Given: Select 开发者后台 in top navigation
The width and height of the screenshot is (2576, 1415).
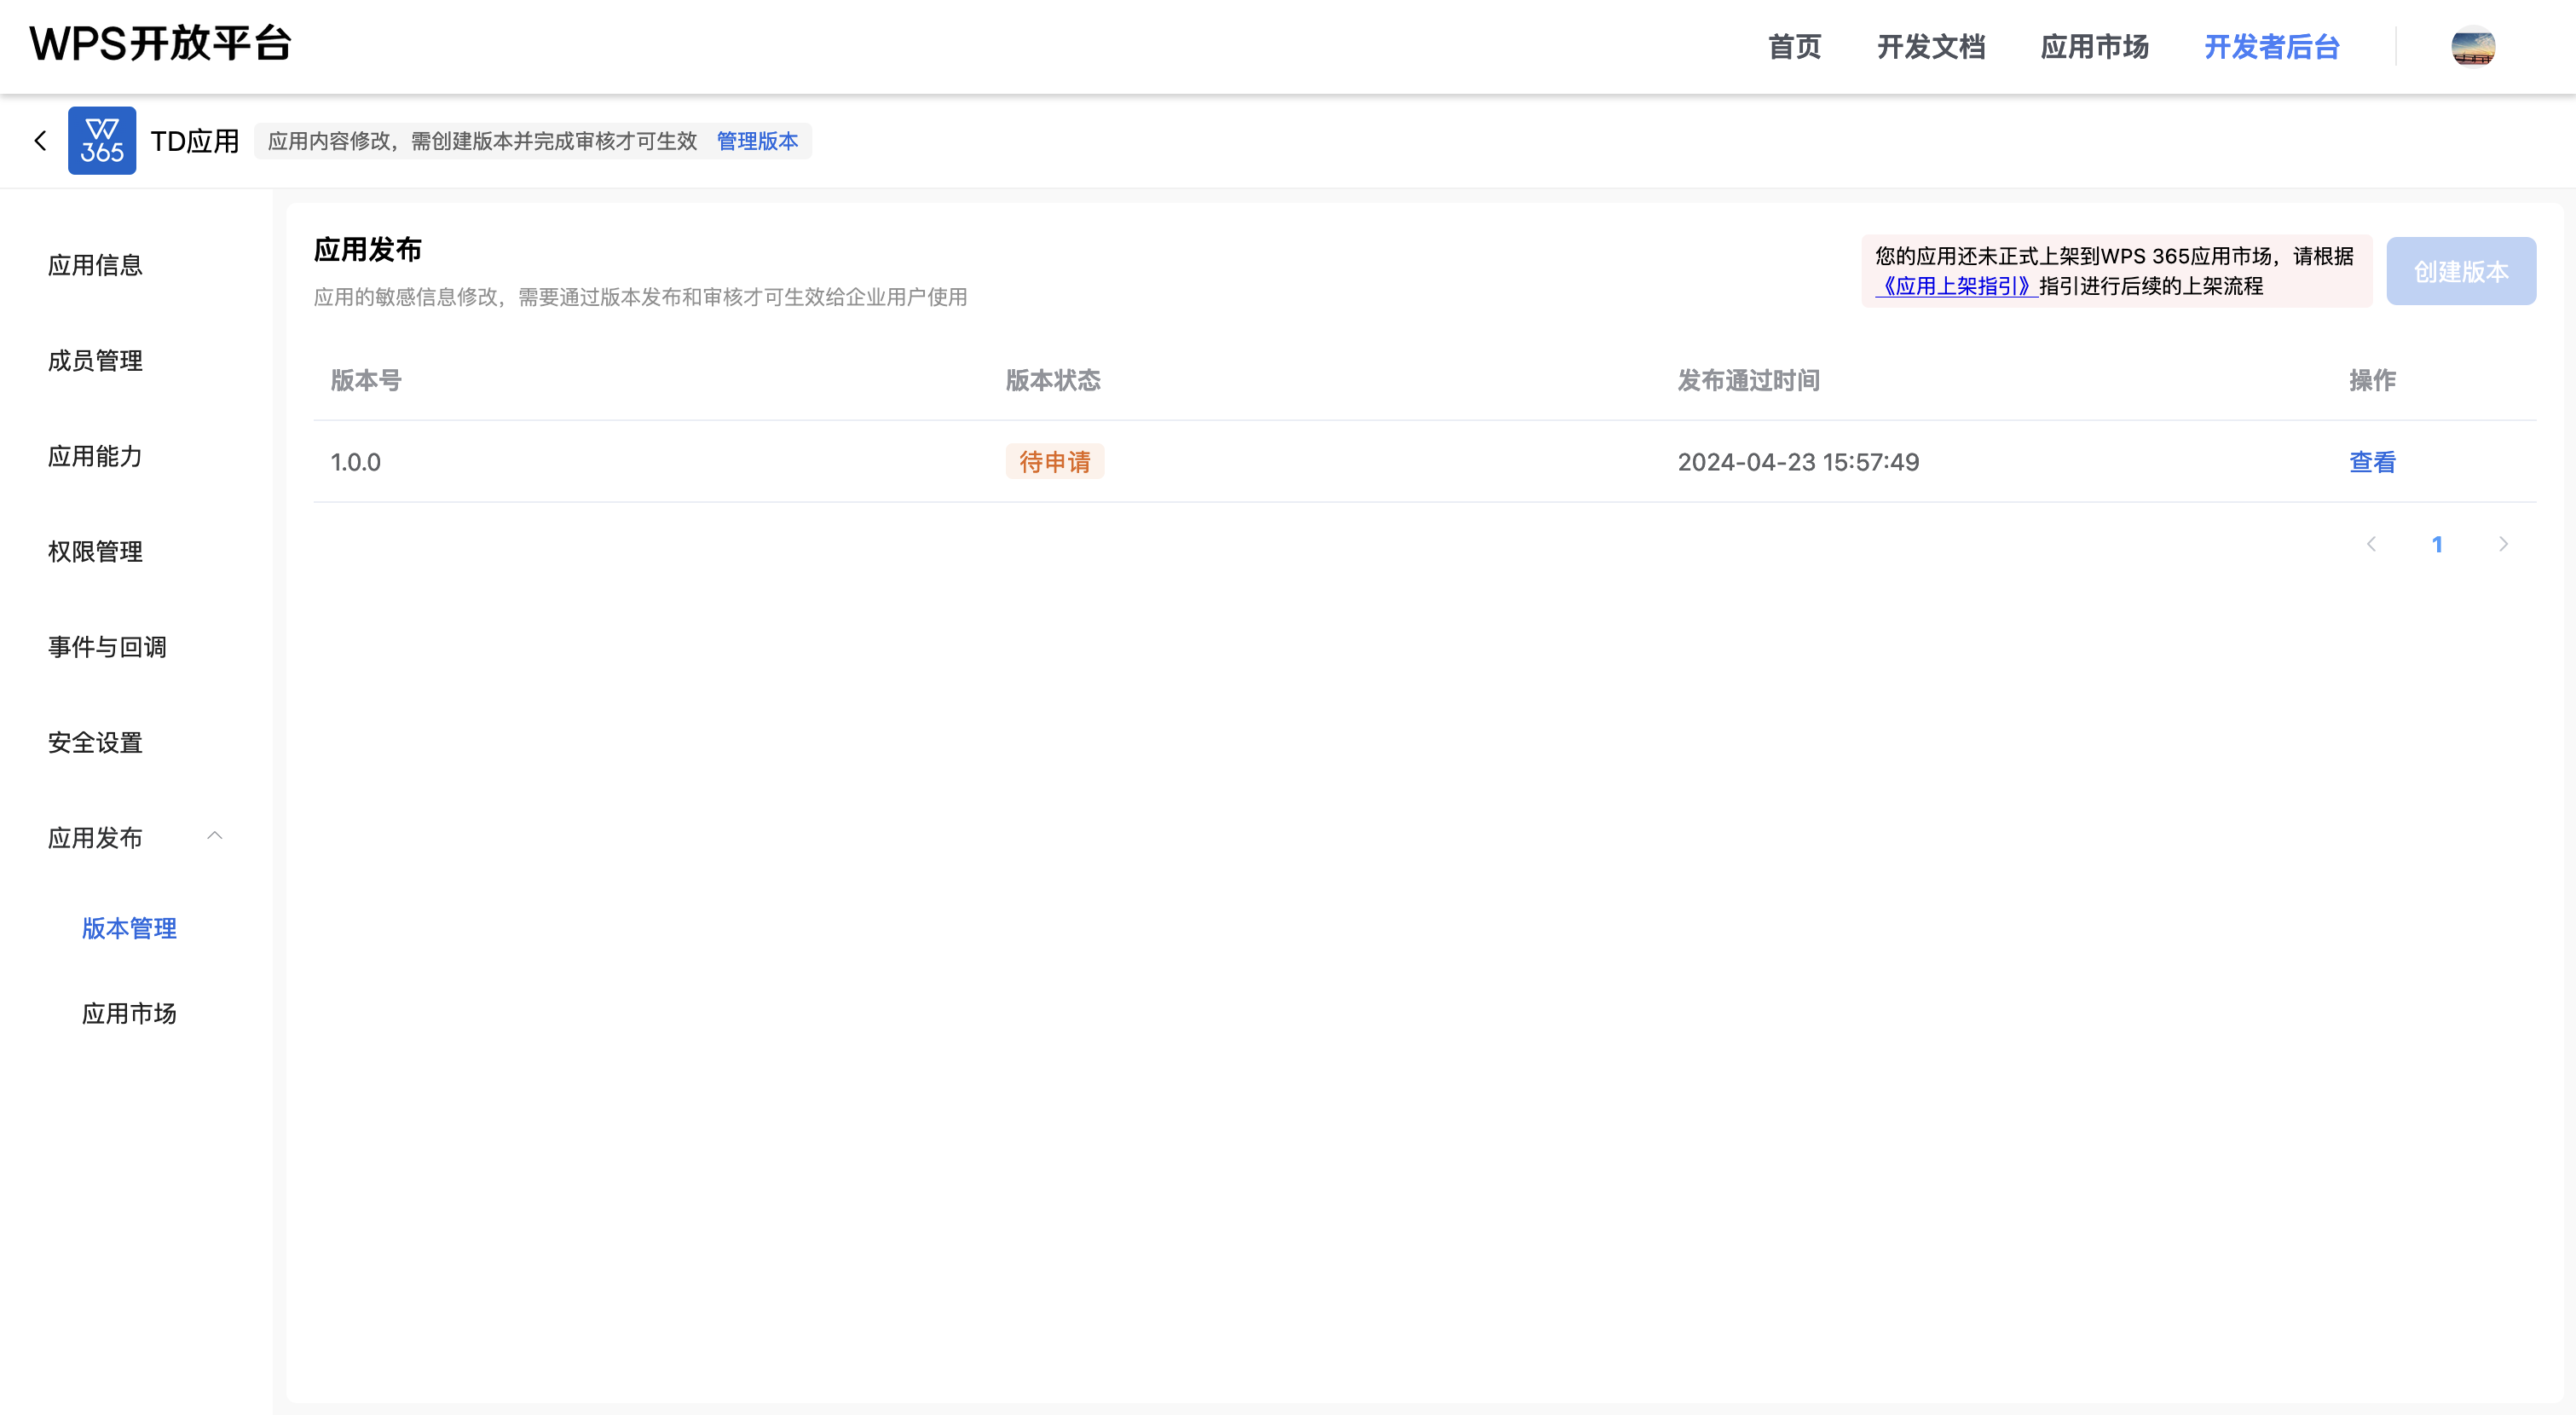Looking at the screenshot, I should pos(2271,47).
